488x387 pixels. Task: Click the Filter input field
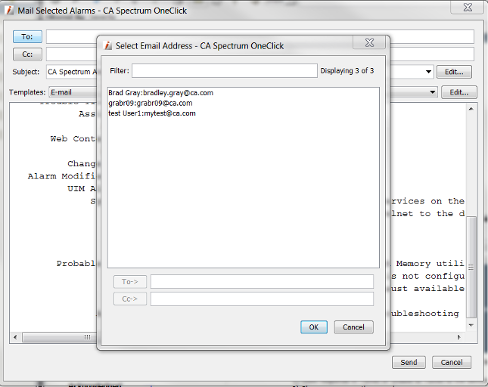point(225,71)
